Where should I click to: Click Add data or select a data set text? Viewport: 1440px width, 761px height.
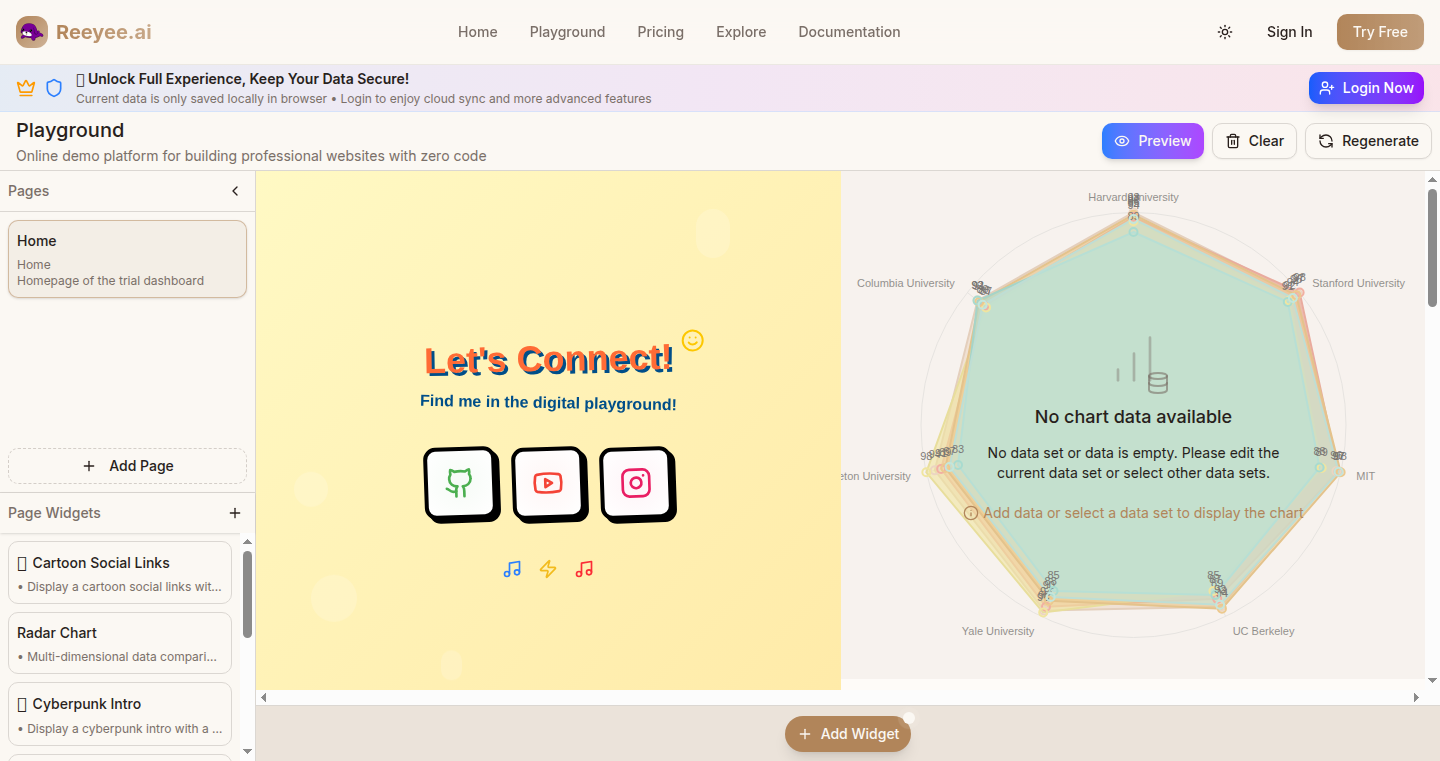click(x=1143, y=513)
